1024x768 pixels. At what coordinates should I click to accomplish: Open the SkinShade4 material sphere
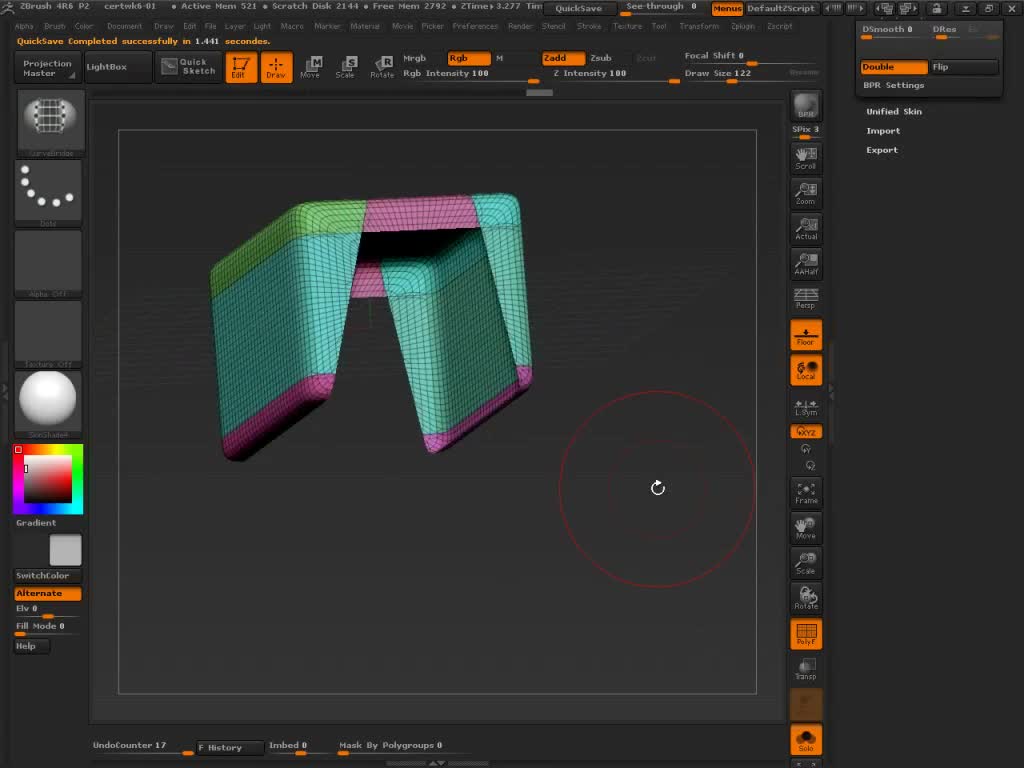tap(48, 404)
